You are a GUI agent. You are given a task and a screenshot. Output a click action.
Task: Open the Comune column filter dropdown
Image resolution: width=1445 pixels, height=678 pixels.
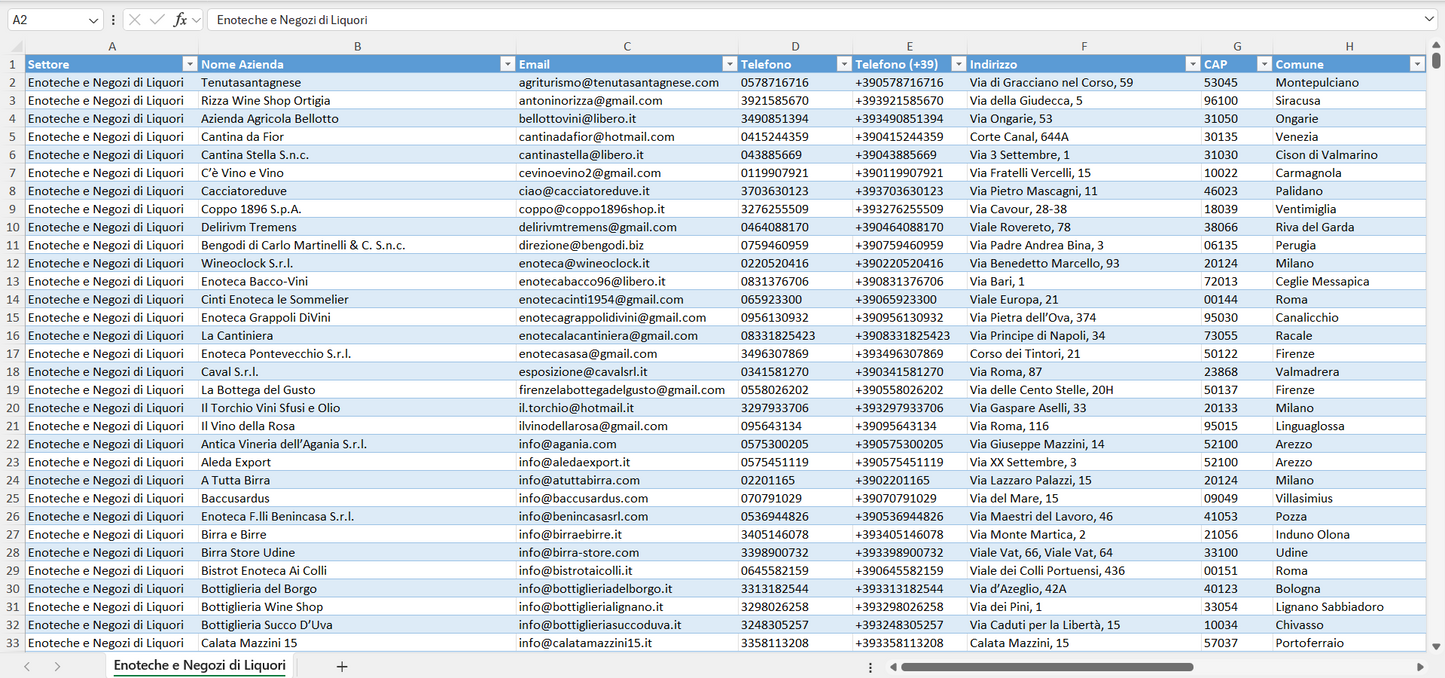[x=1417, y=64]
